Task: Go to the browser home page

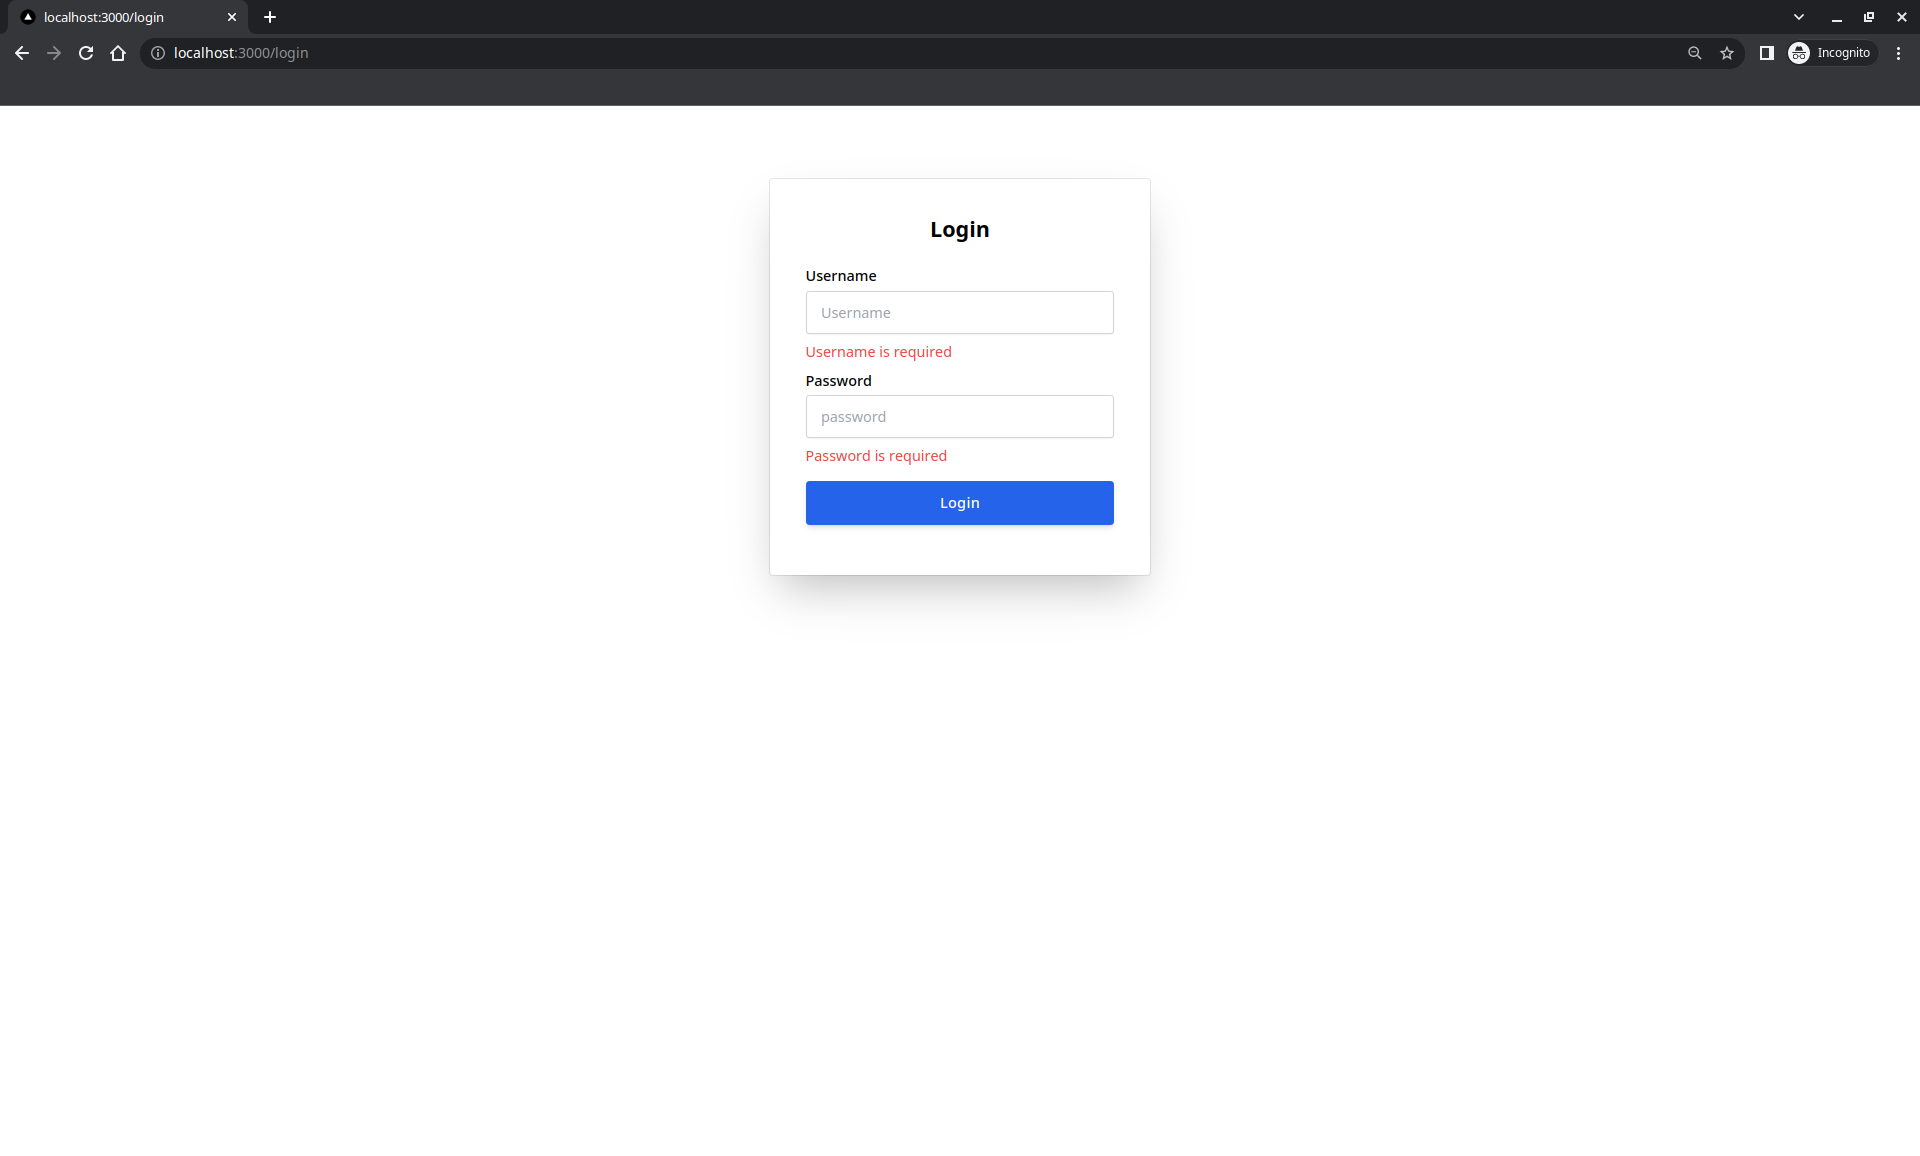Action: [x=118, y=53]
